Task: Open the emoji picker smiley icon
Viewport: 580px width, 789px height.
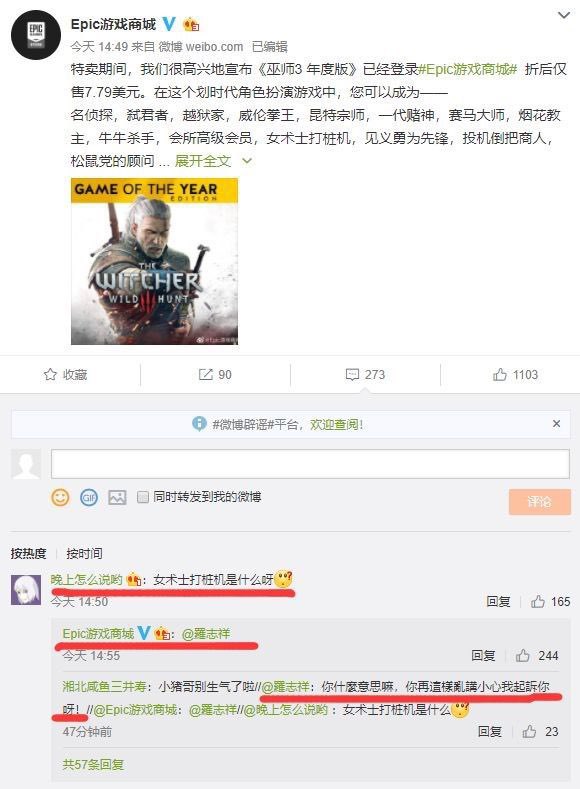Action: pos(60,498)
